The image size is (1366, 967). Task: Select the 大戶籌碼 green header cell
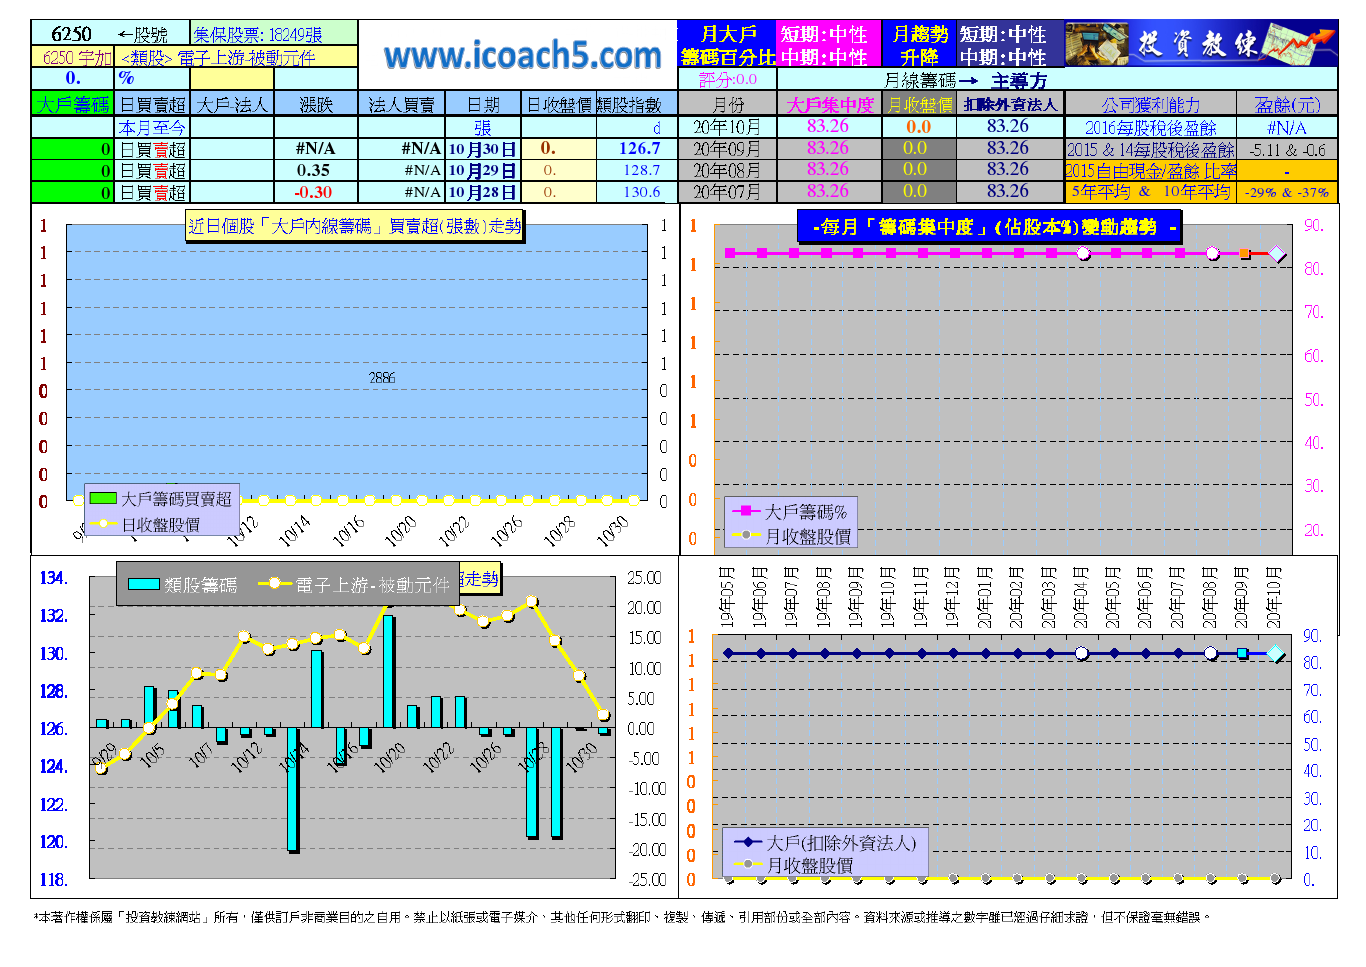pos(73,104)
